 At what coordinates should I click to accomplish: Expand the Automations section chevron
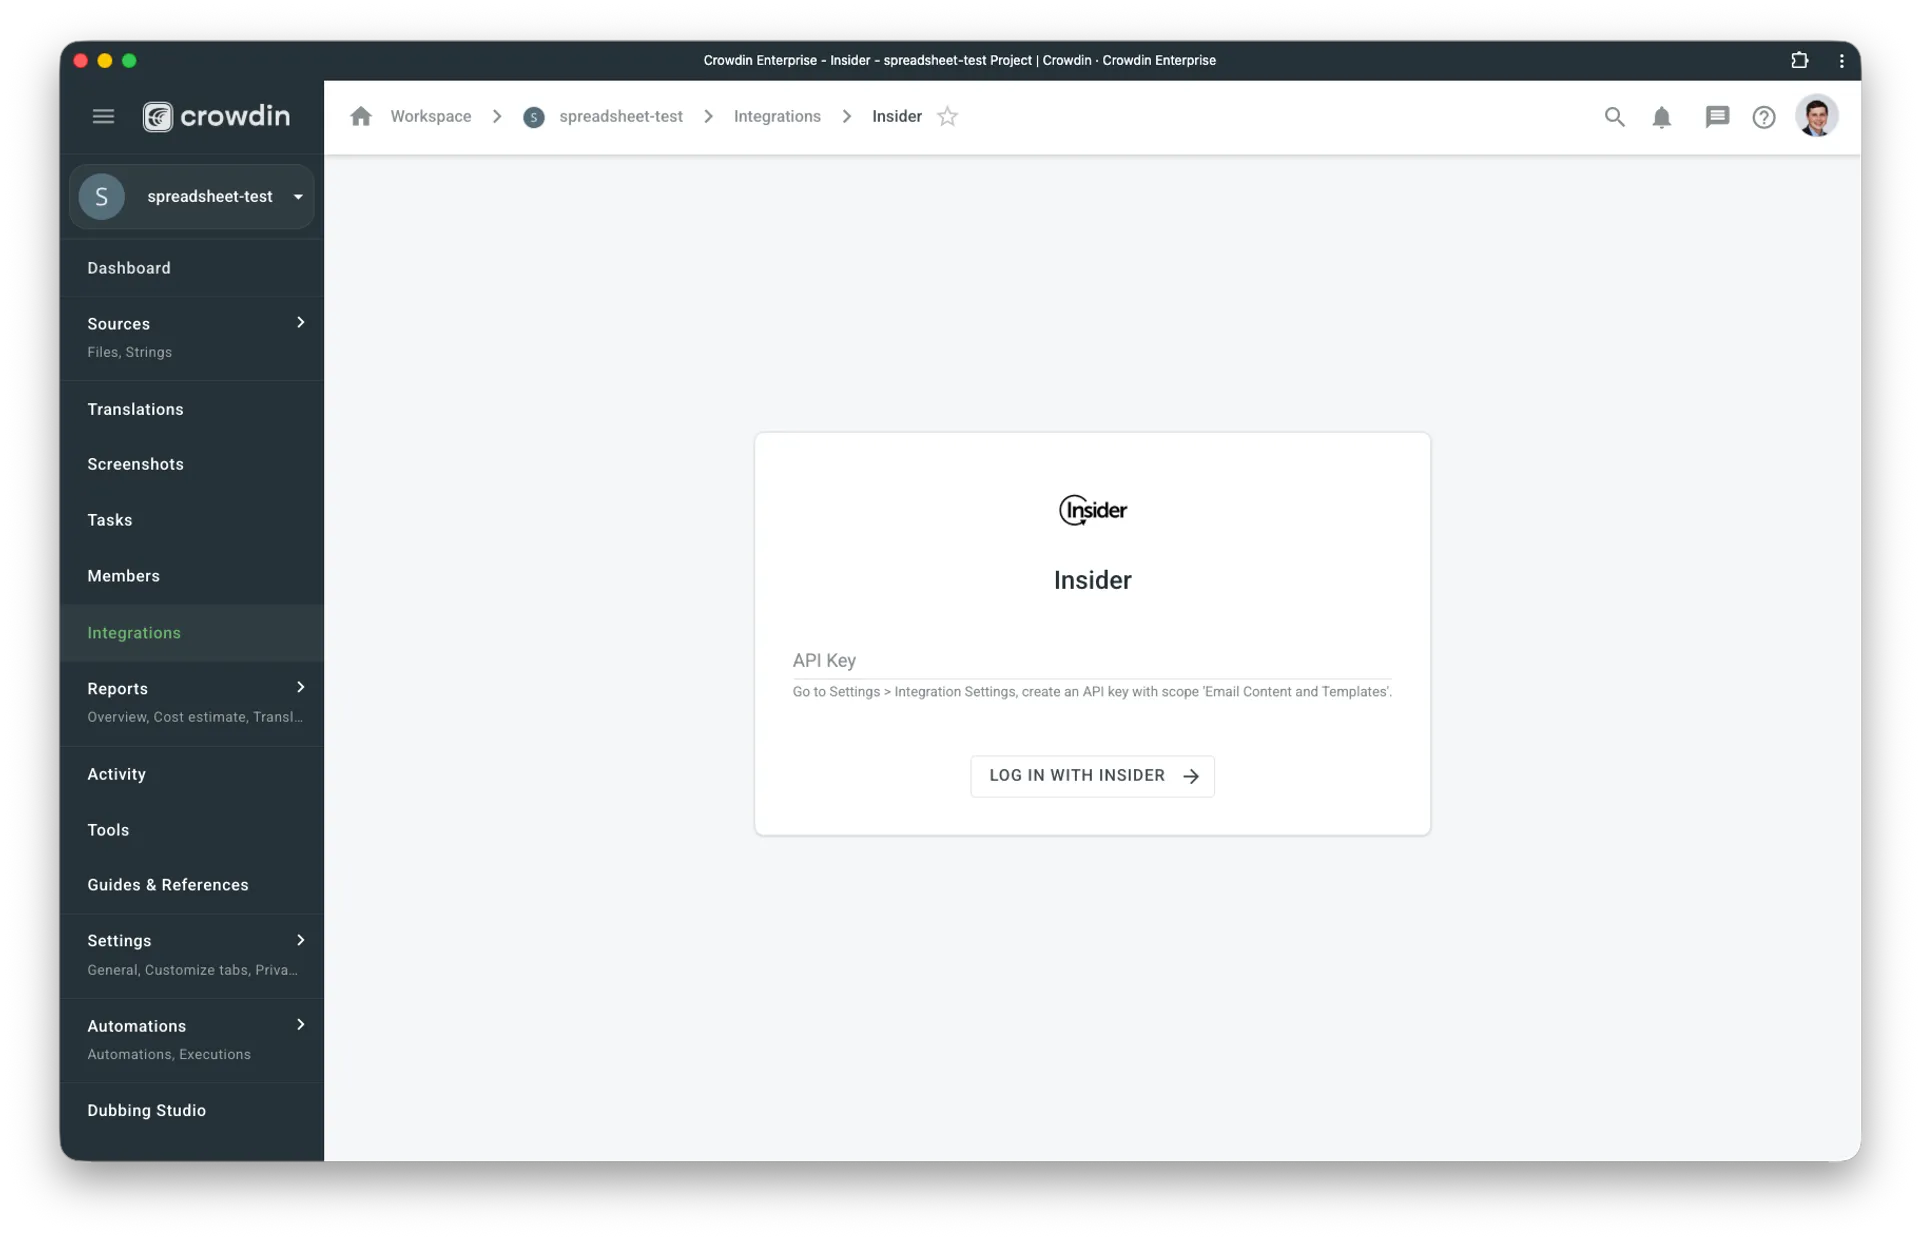coord(300,1024)
